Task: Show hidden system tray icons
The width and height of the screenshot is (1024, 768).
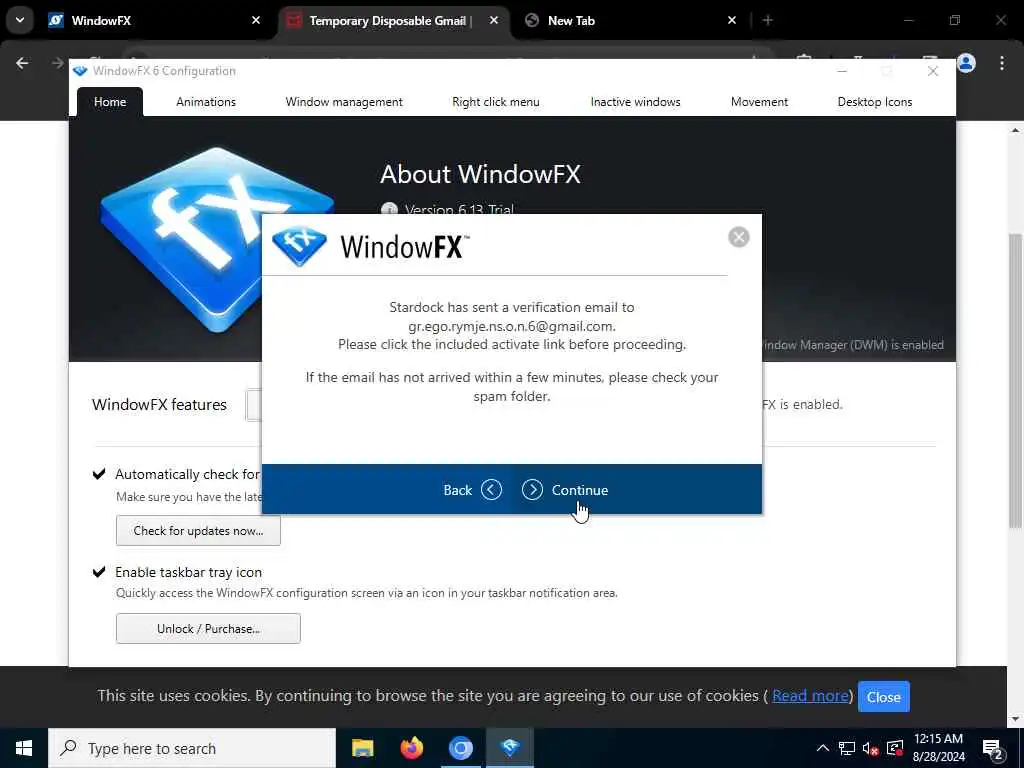Action: pyautogui.click(x=823, y=748)
